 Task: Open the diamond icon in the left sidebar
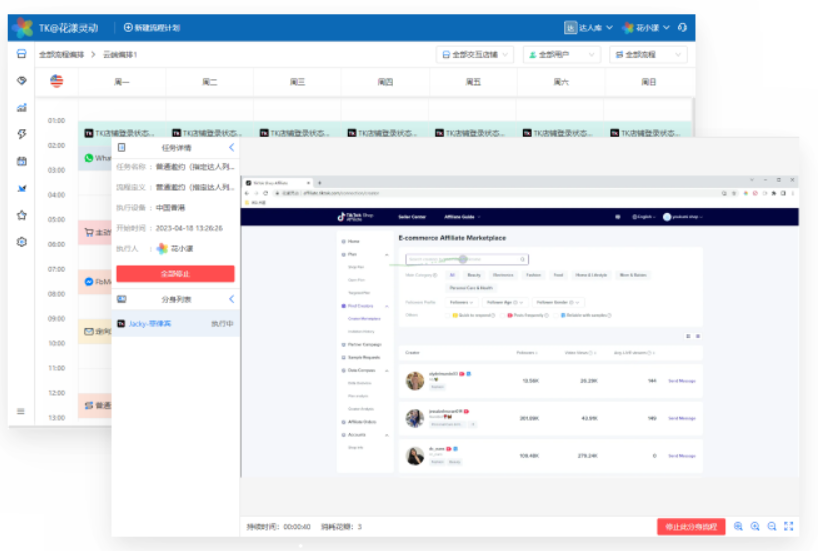click(21, 80)
